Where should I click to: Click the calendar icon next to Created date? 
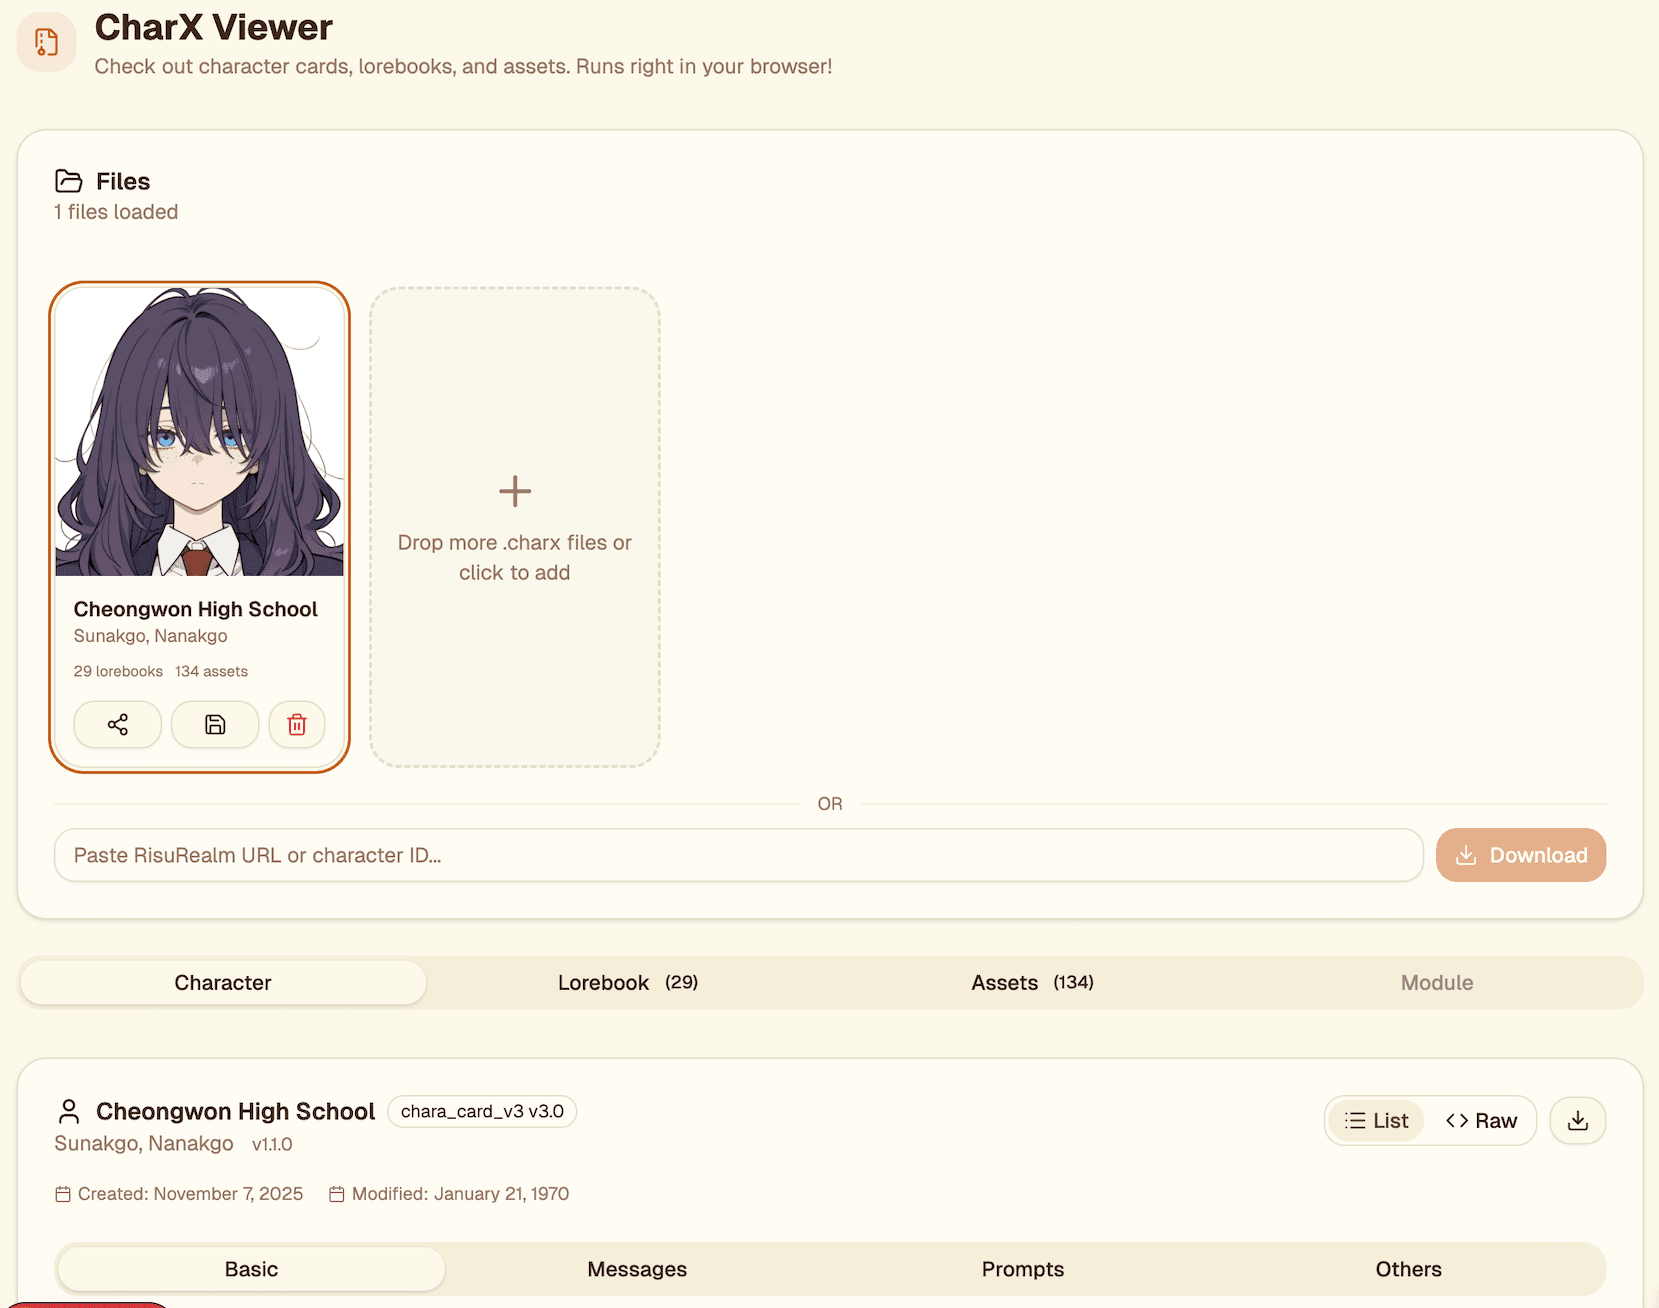tap(63, 1193)
